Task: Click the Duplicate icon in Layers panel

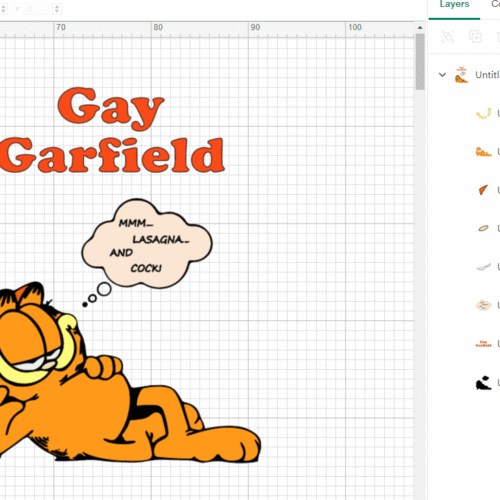Action: (475, 36)
